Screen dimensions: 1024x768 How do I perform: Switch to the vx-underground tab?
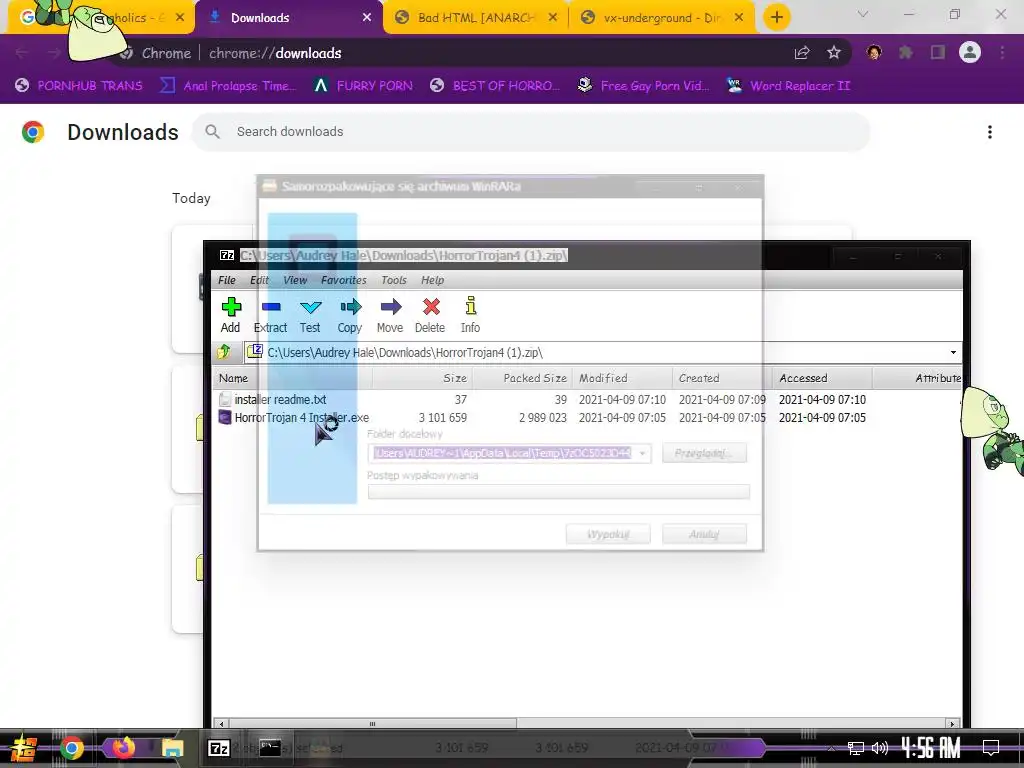(x=661, y=18)
